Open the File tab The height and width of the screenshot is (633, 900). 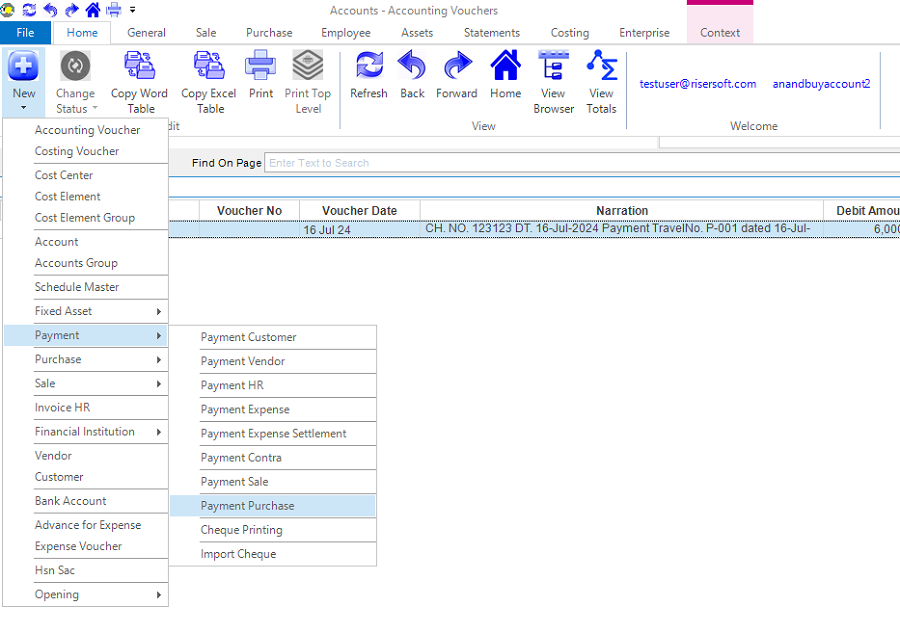25,33
